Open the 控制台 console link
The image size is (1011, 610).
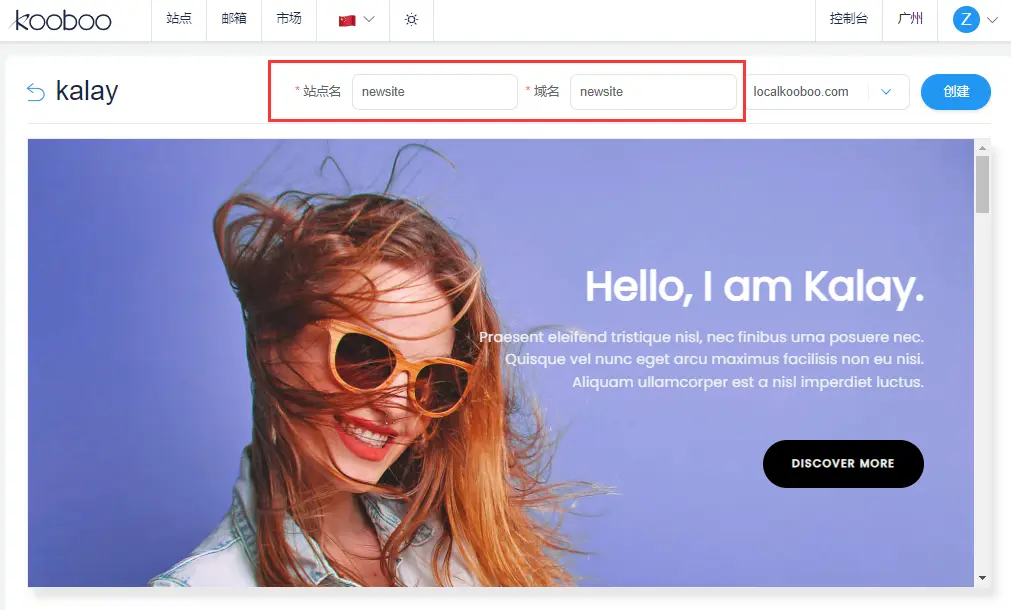848,19
